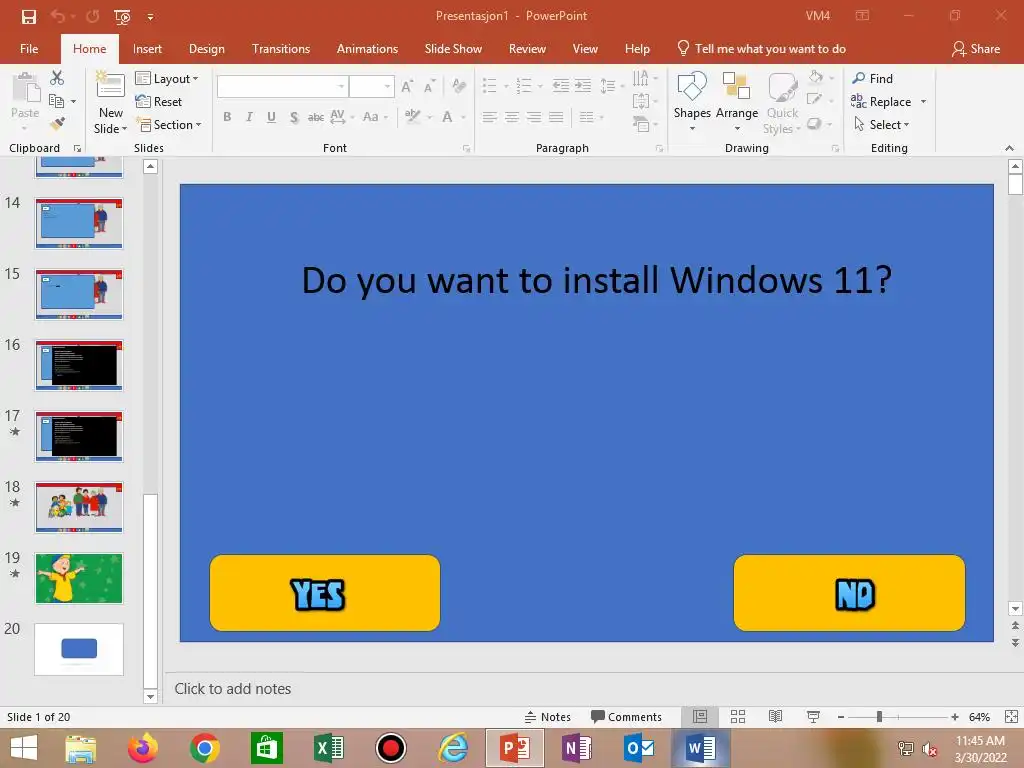Open Convert to SmartArt icon

641,123
